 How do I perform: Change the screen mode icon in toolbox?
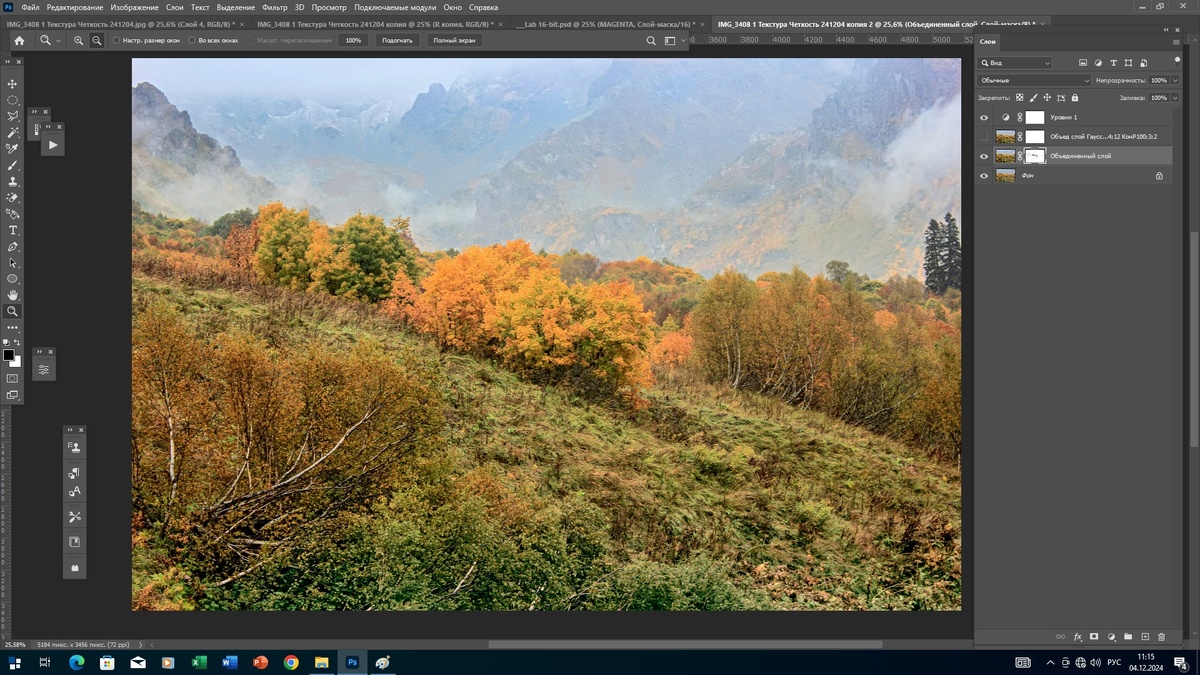(13, 395)
